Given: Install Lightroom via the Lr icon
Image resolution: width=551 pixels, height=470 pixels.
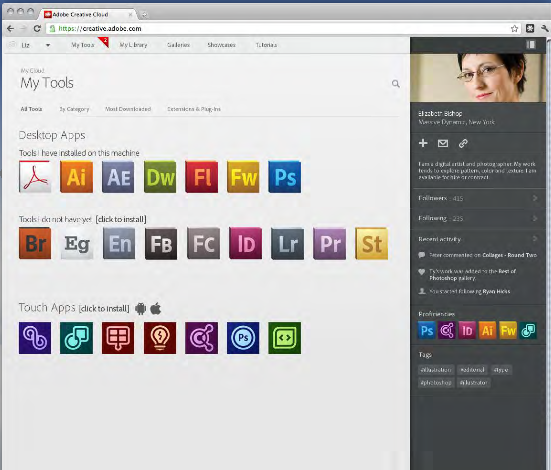Looking at the screenshot, I should click(x=287, y=243).
